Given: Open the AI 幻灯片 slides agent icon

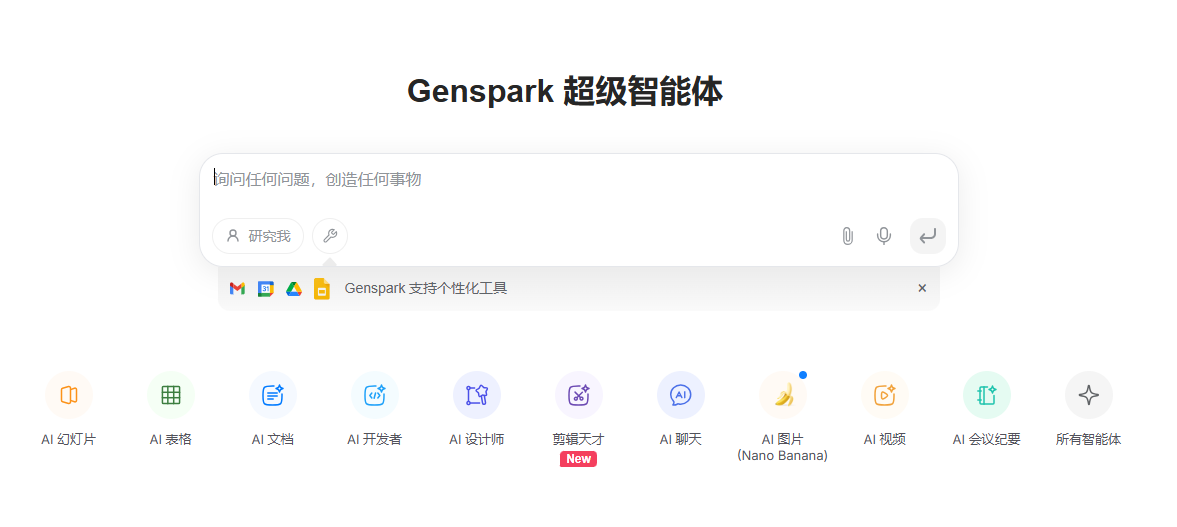Looking at the screenshot, I should 69,395.
